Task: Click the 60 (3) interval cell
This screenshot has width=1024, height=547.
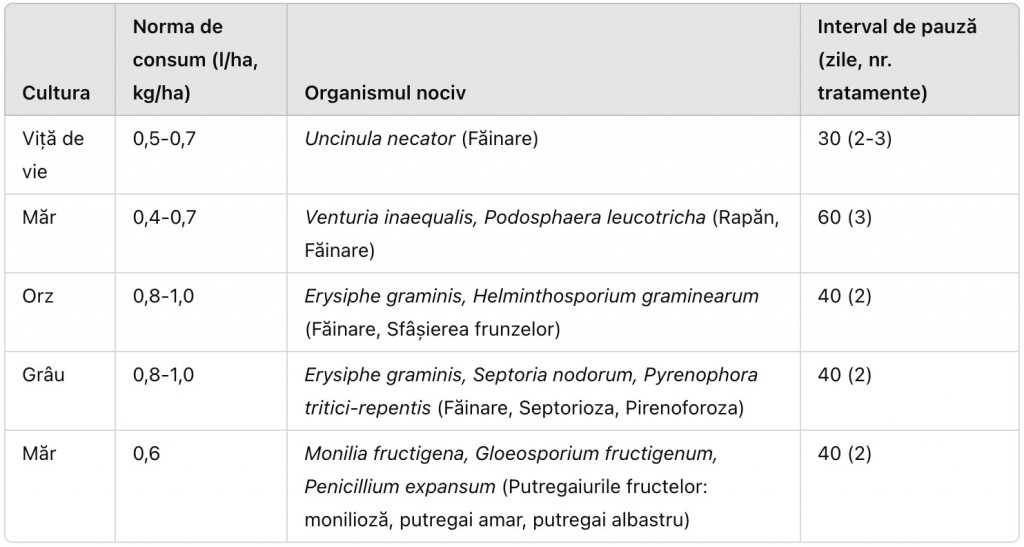Action: (844, 217)
